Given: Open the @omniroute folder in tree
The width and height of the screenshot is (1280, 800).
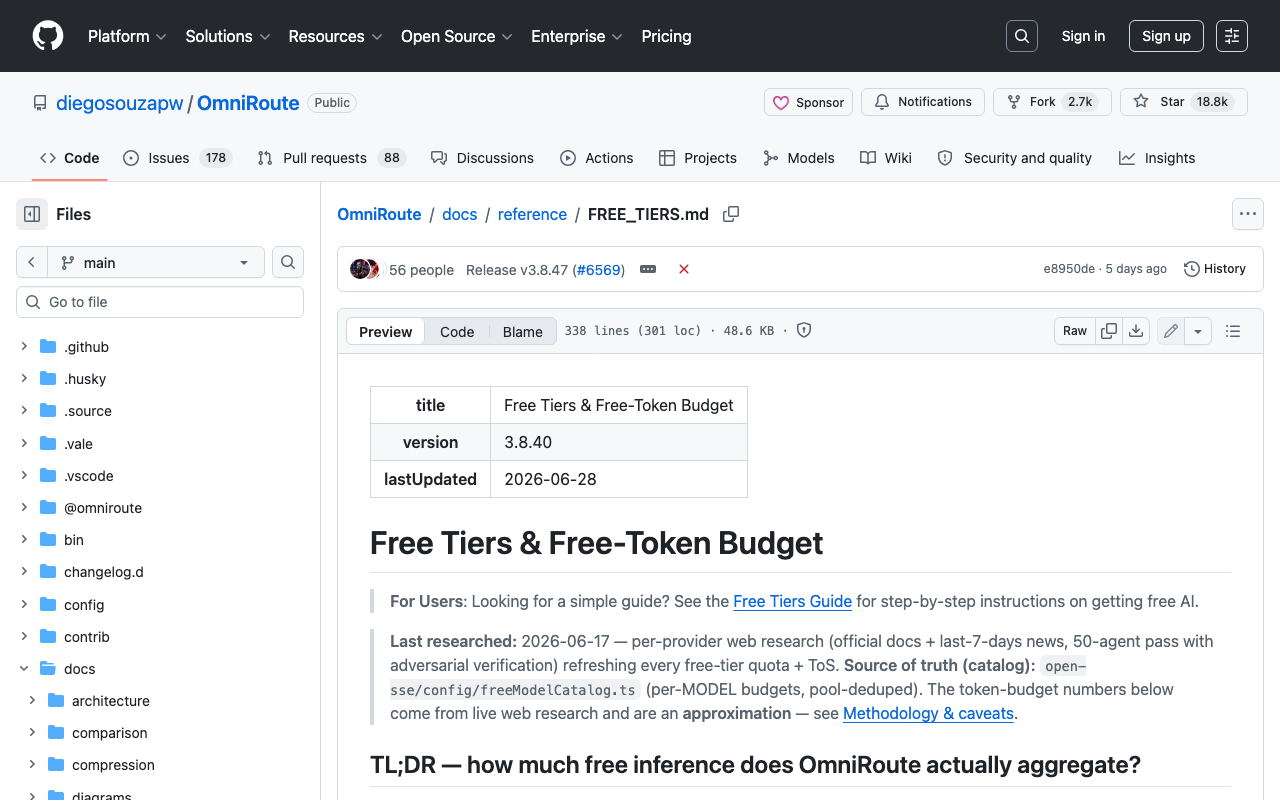Looking at the screenshot, I should pyautogui.click(x=103, y=508).
